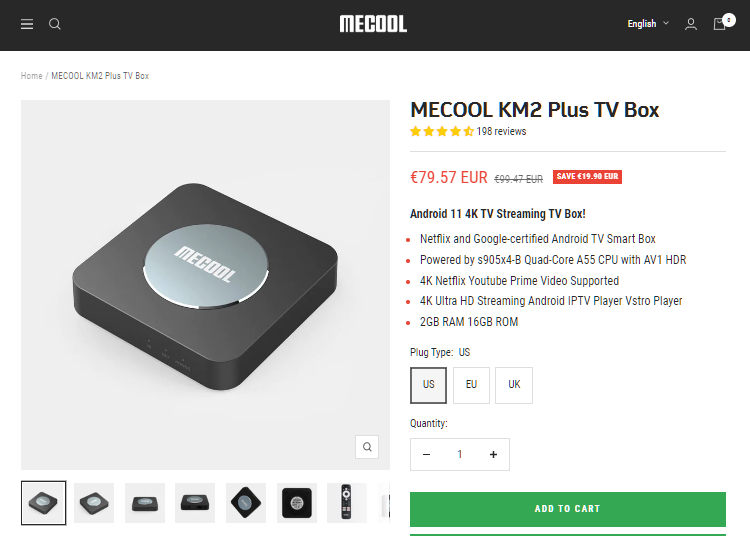Click the quantity number input field

click(x=460, y=454)
